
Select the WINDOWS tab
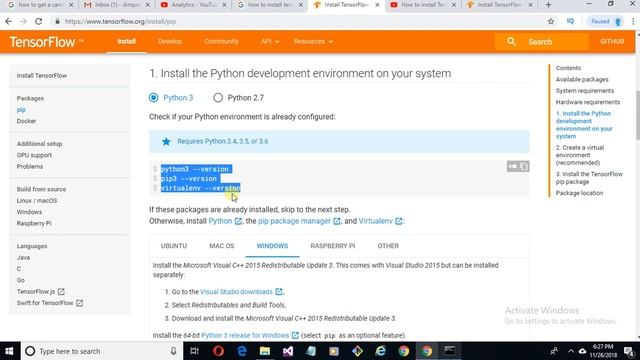pyautogui.click(x=272, y=246)
